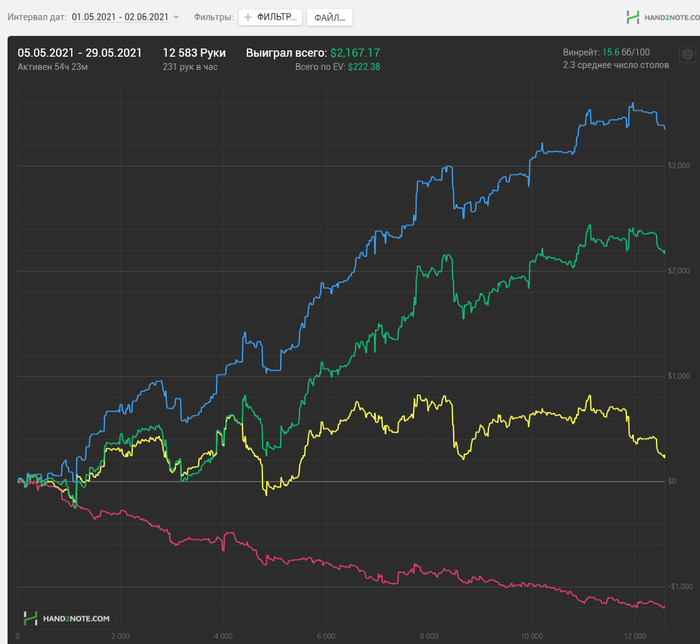
Task: Click the $1,000 axis label
Action: coord(679,376)
